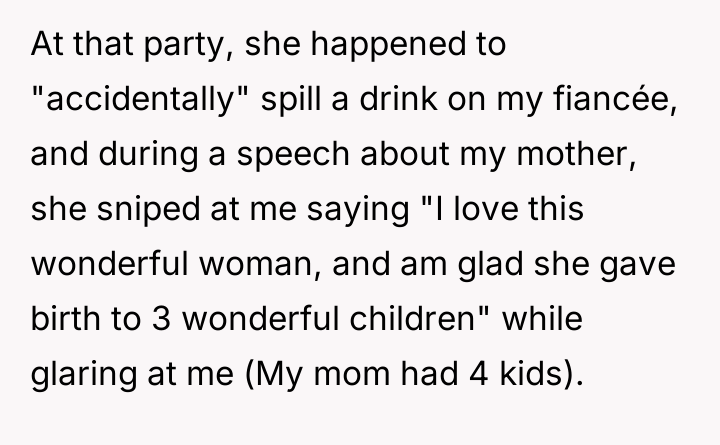This screenshot has height=445, width=720.
Task: Click the word "sniped"
Action: pyautogui.click(x=133, y=210)
